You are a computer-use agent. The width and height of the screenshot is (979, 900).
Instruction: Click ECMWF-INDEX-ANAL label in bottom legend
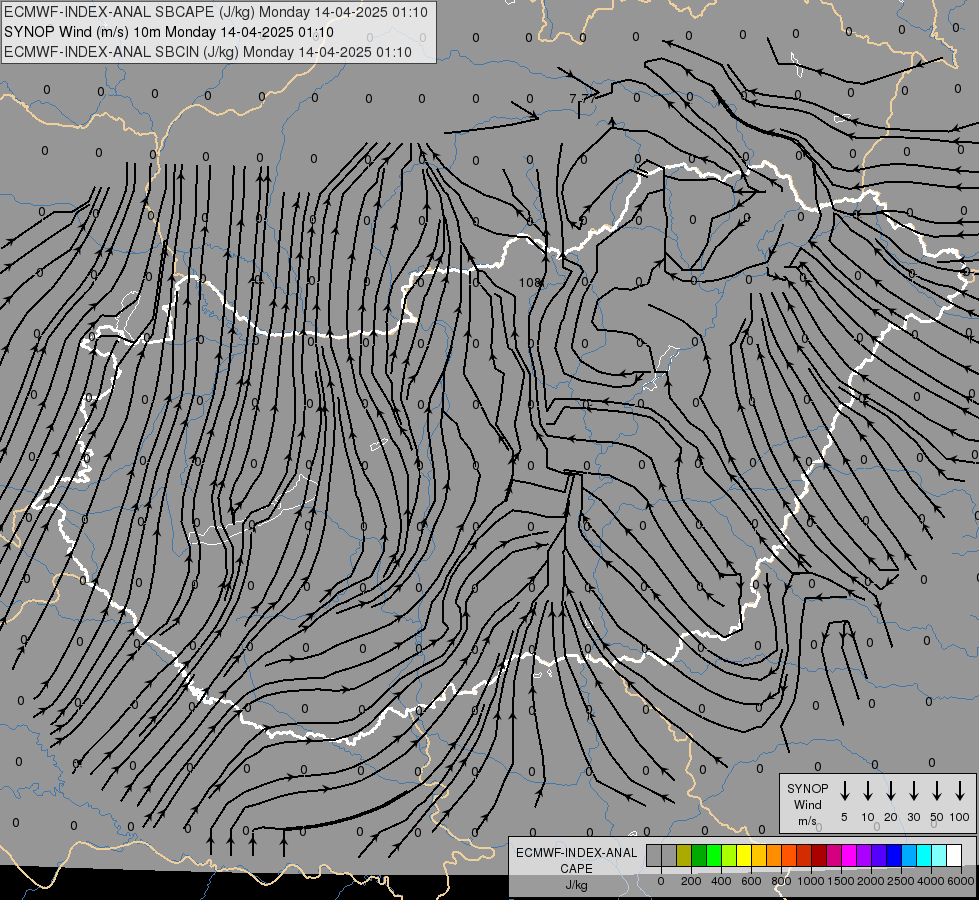click(576, 853)
